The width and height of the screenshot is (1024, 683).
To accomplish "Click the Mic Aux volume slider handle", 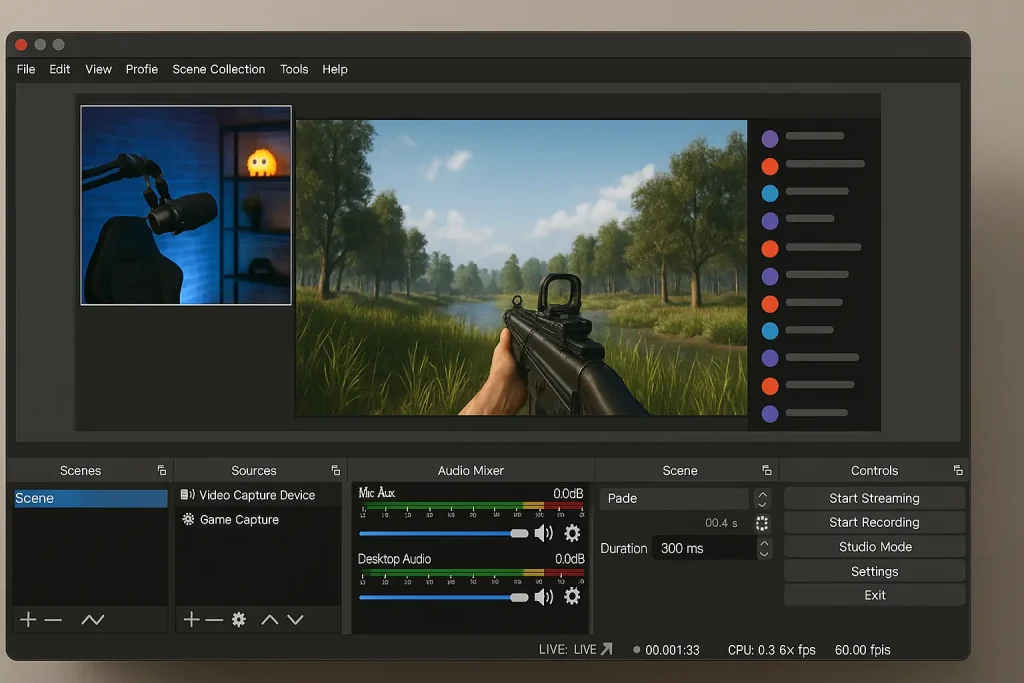I will 519,534.
